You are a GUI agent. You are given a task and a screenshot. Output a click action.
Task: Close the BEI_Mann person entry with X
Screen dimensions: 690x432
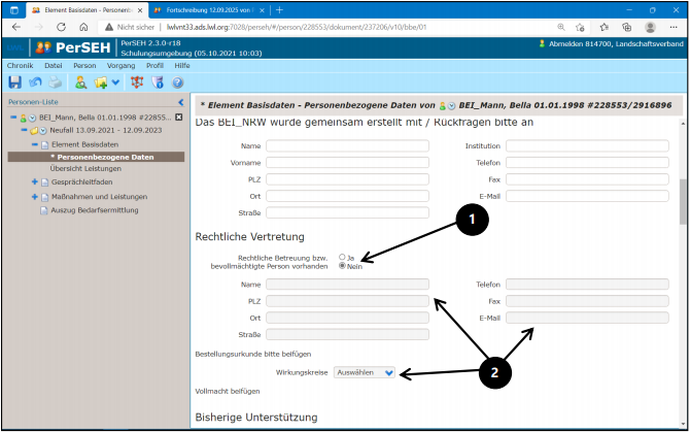click(179, 117)
